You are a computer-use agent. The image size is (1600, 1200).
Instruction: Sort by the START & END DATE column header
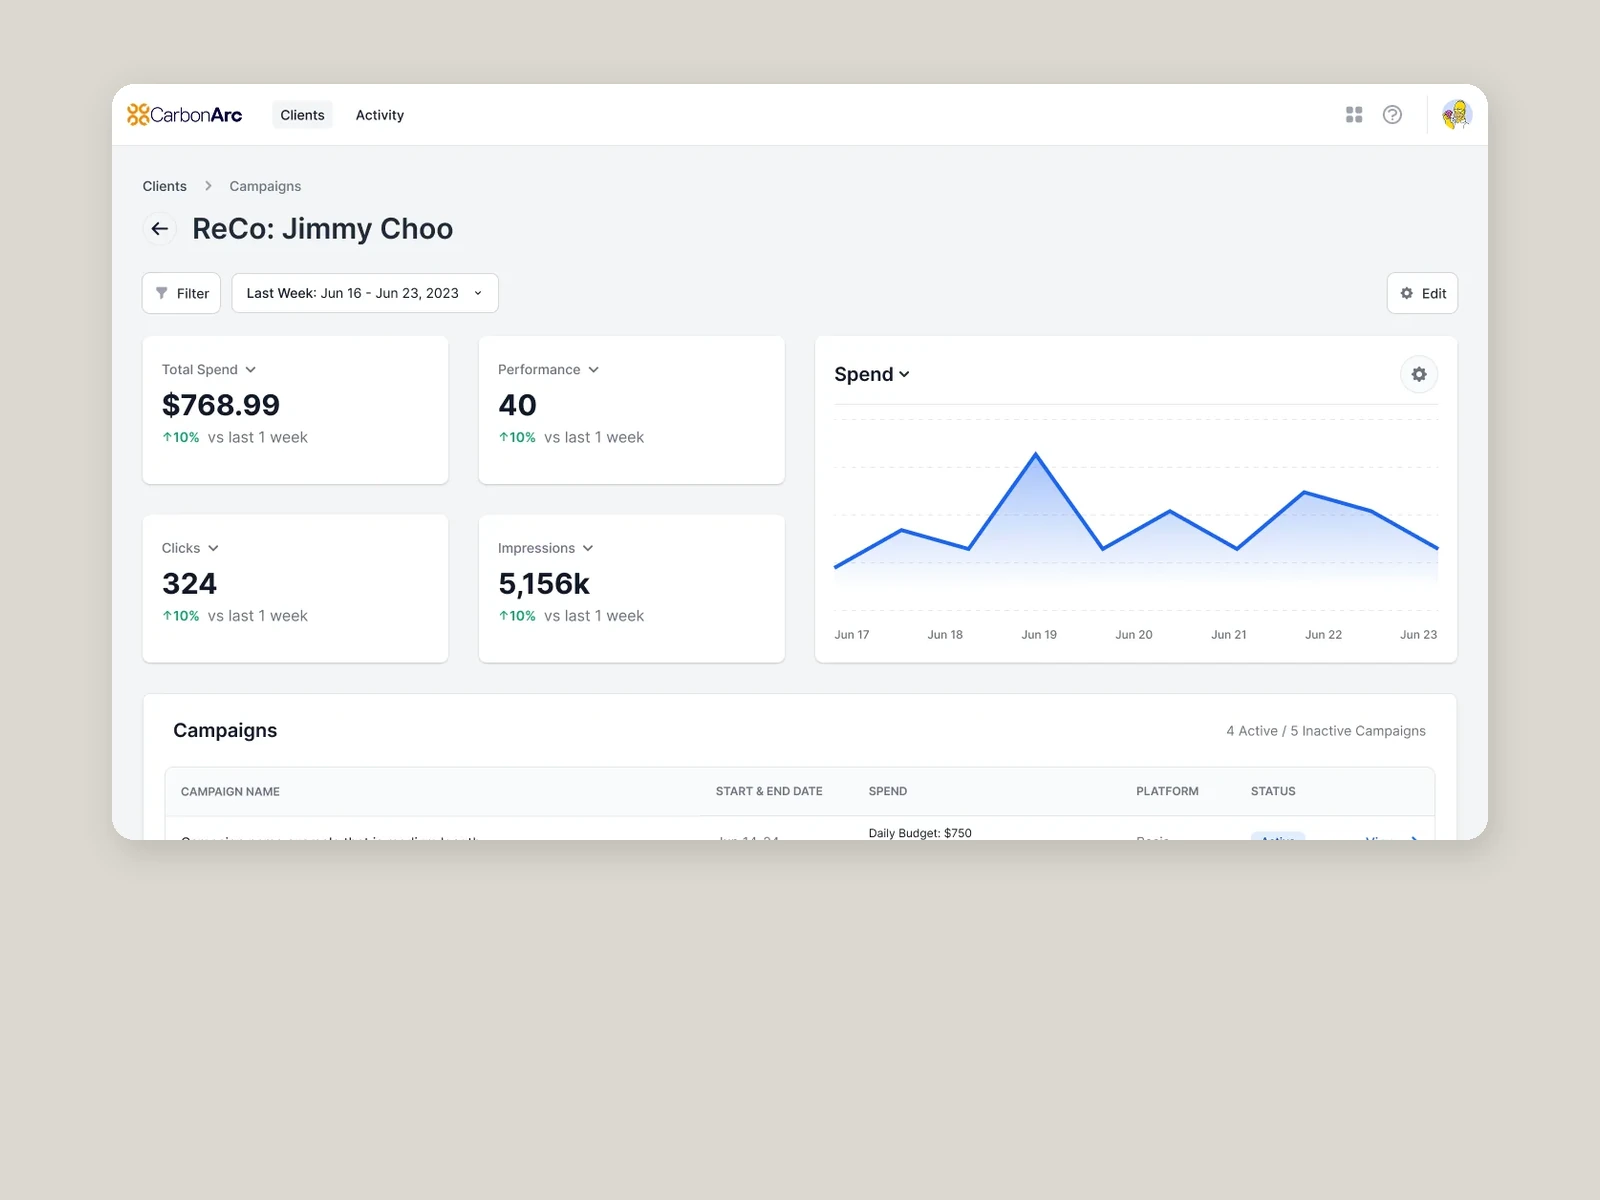(769, 791)
